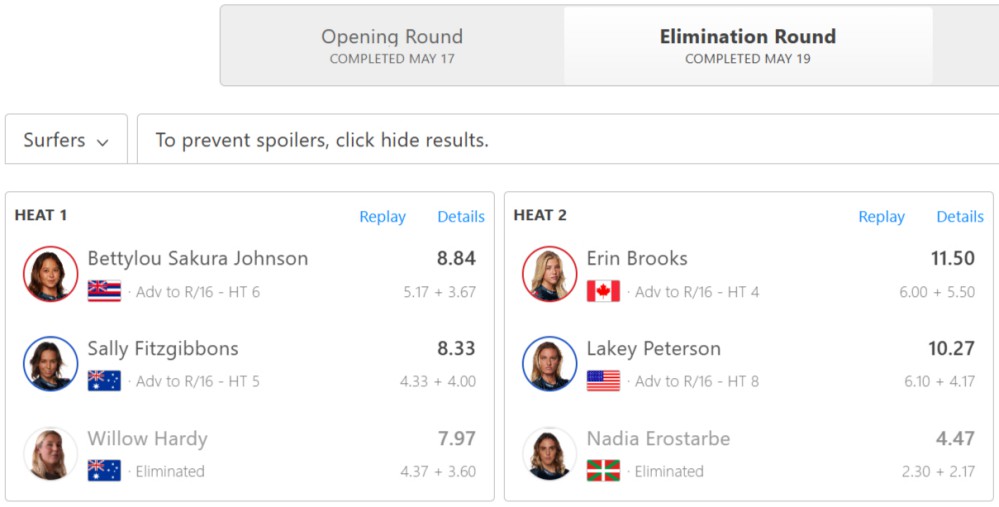Click Nadia Erostarbe's profile photo

(549, 453)
